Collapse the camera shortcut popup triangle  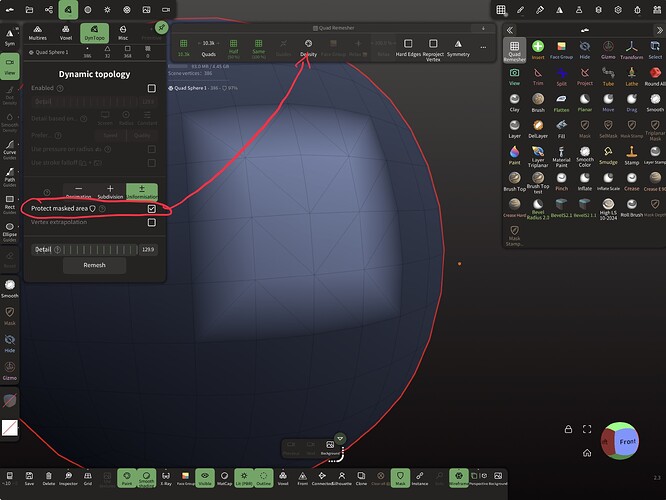coord(340,438)
